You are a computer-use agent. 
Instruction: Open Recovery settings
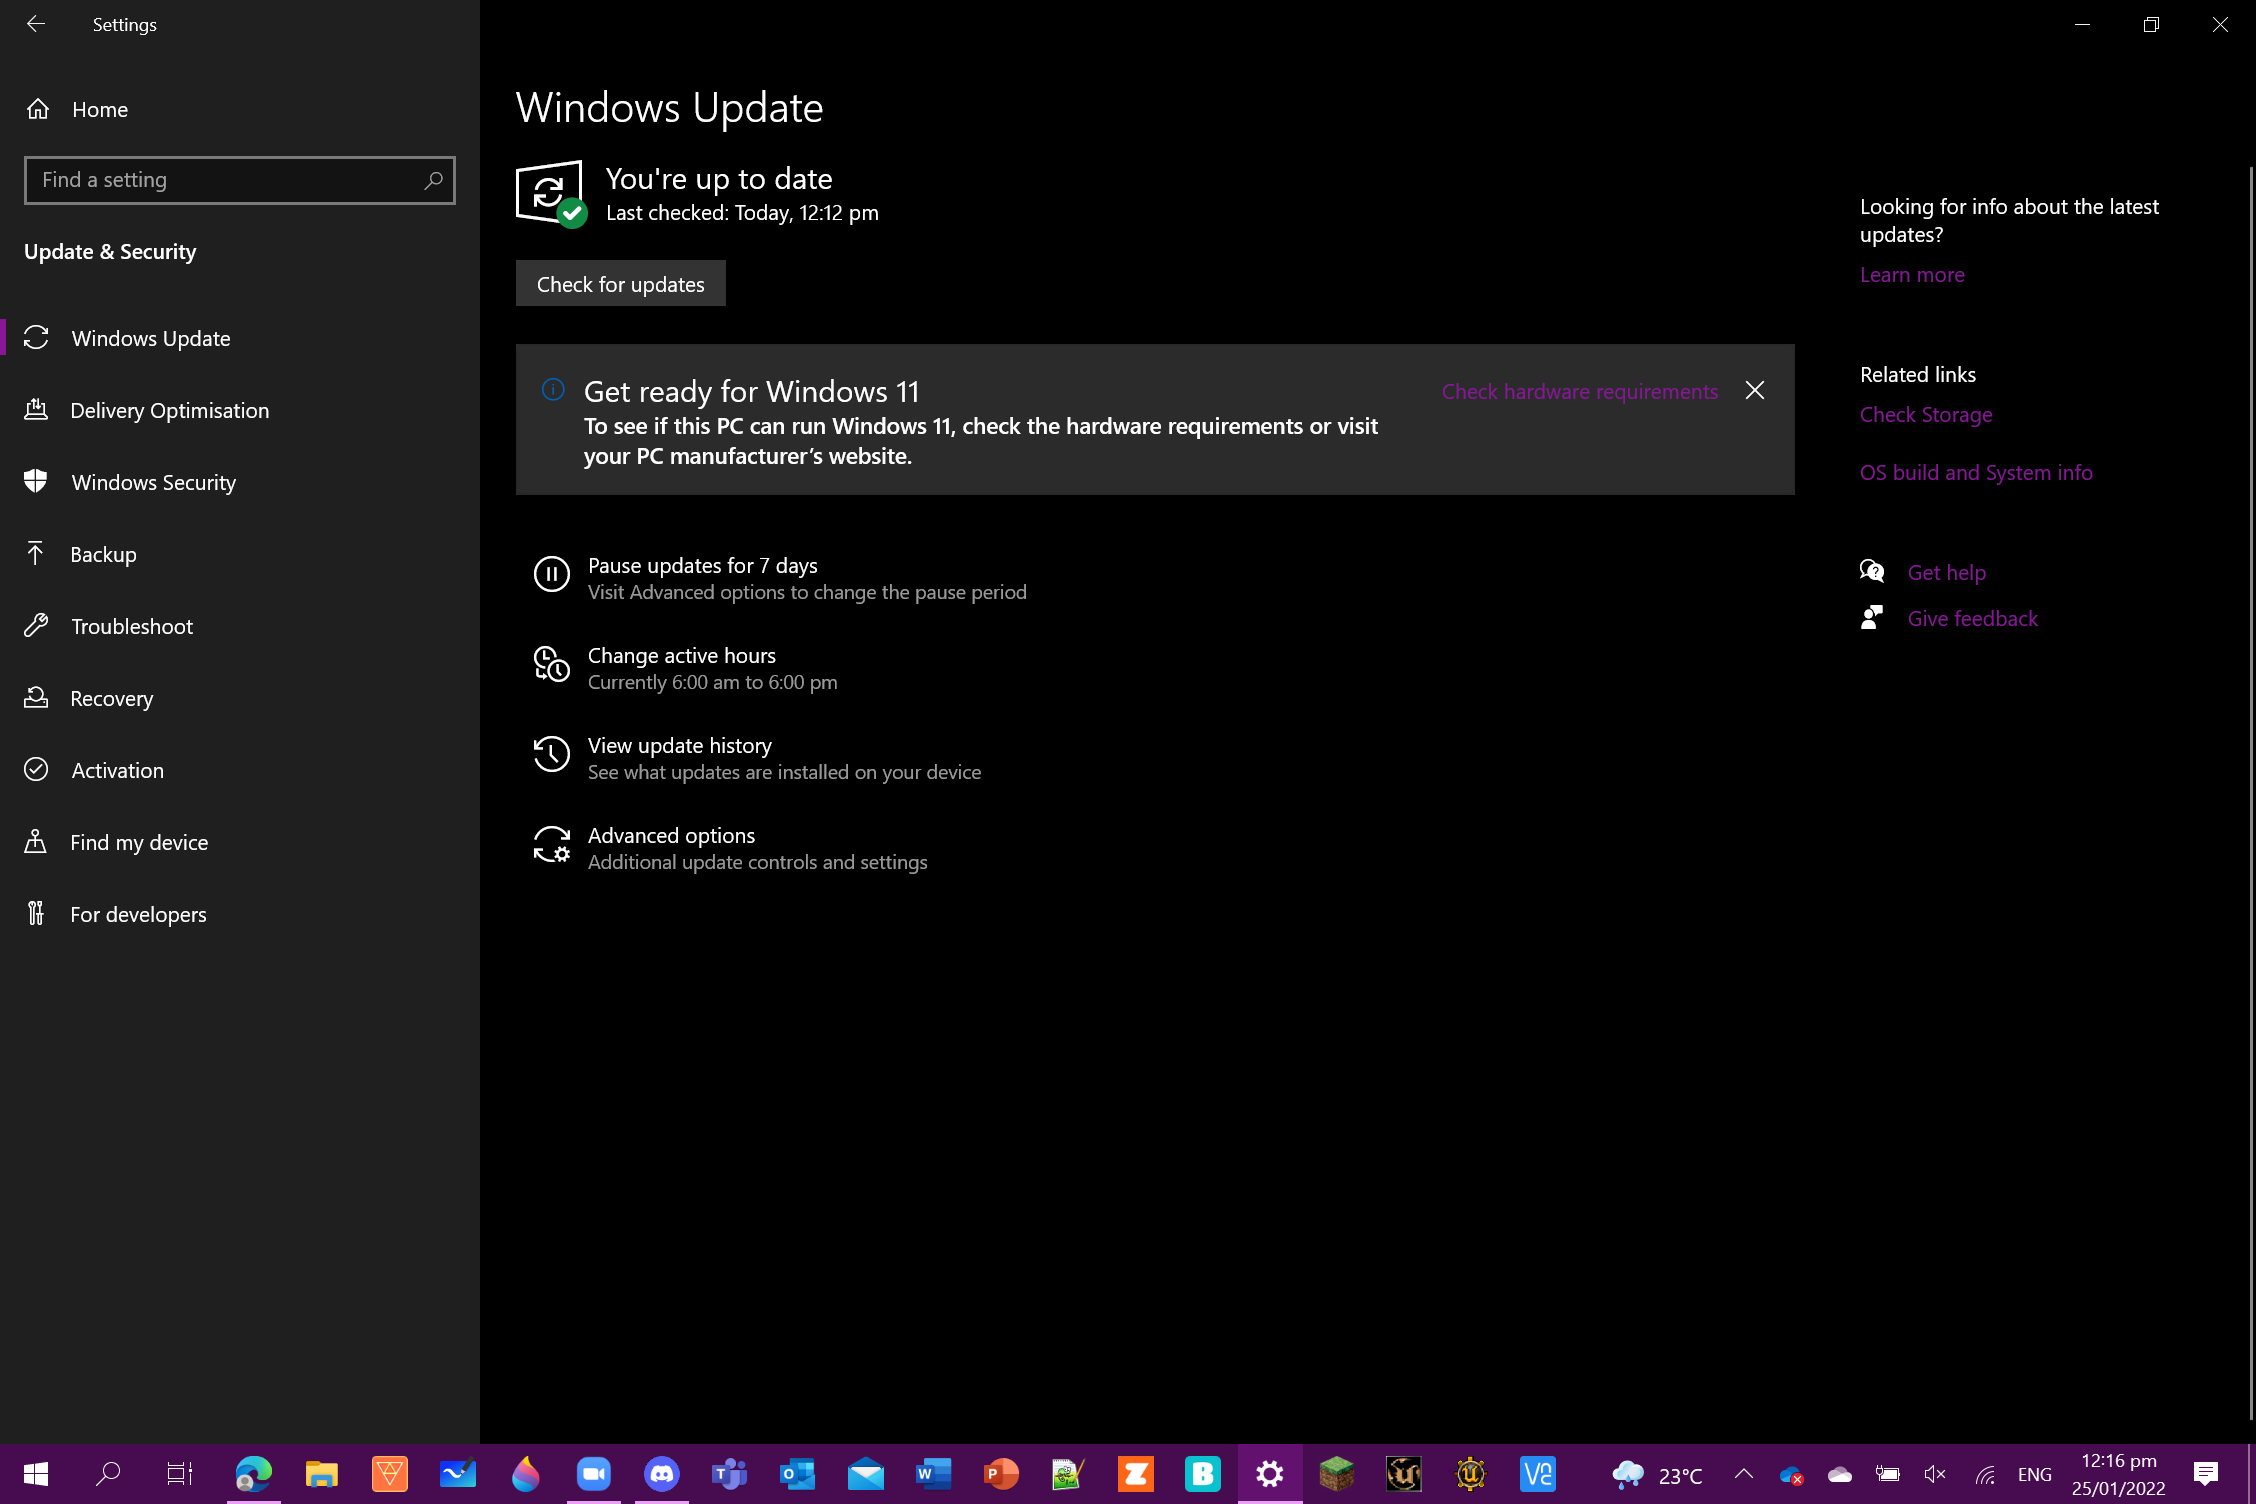pos(240,698)
